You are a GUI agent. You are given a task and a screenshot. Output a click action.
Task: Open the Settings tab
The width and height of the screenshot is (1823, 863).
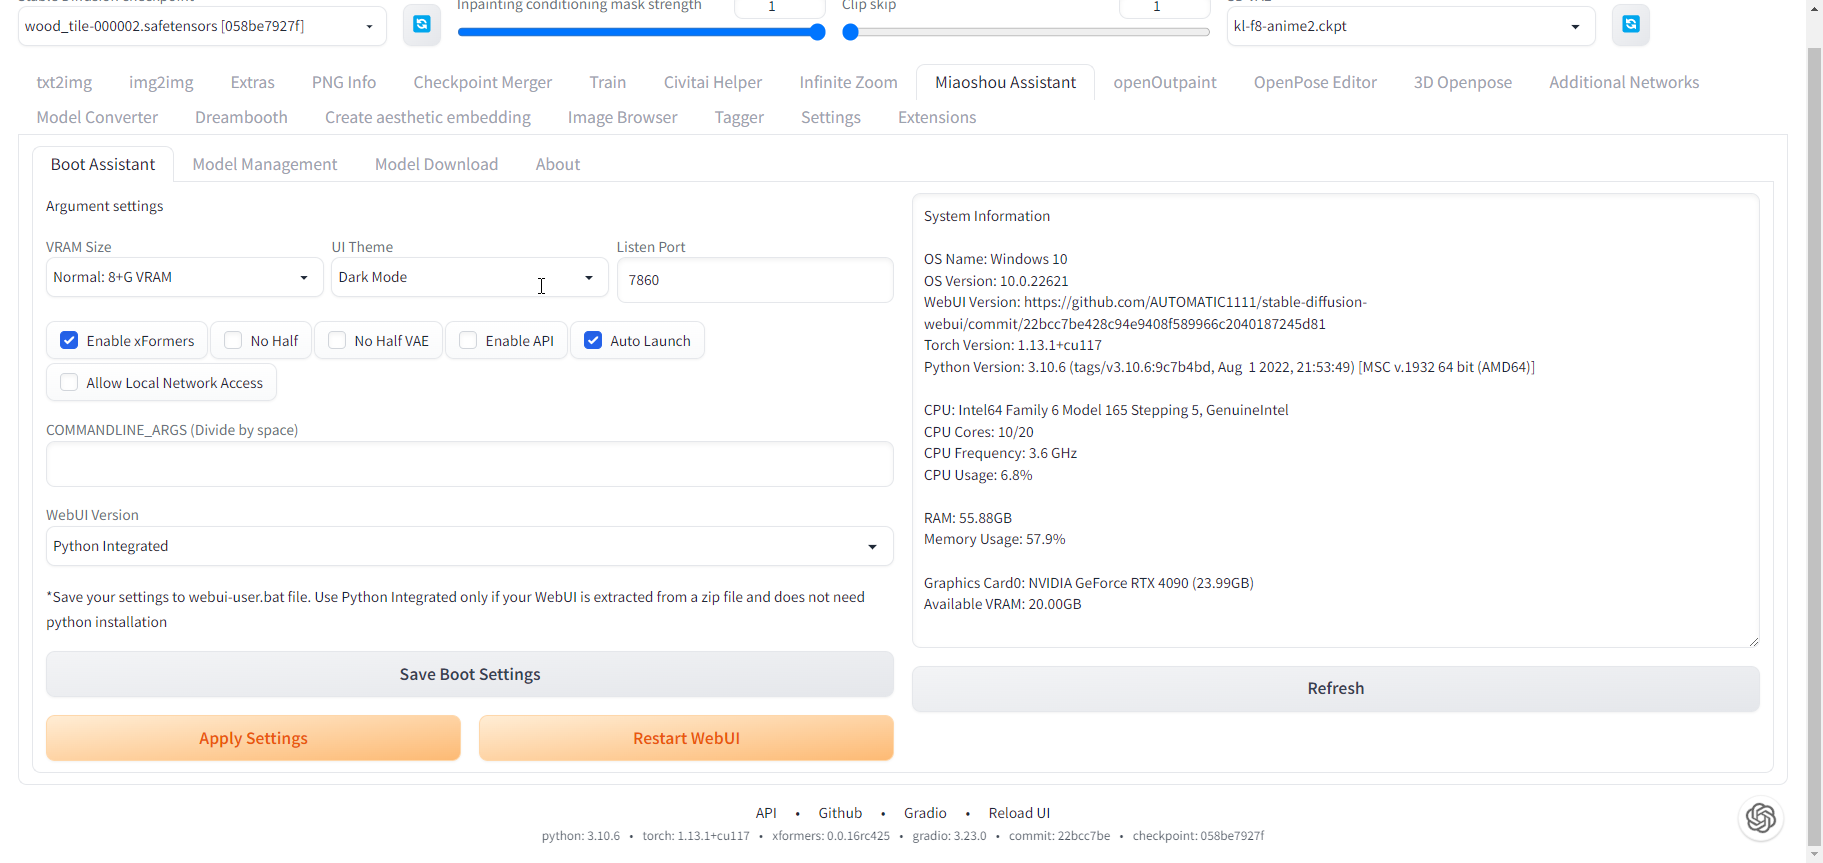pos(831,117)
